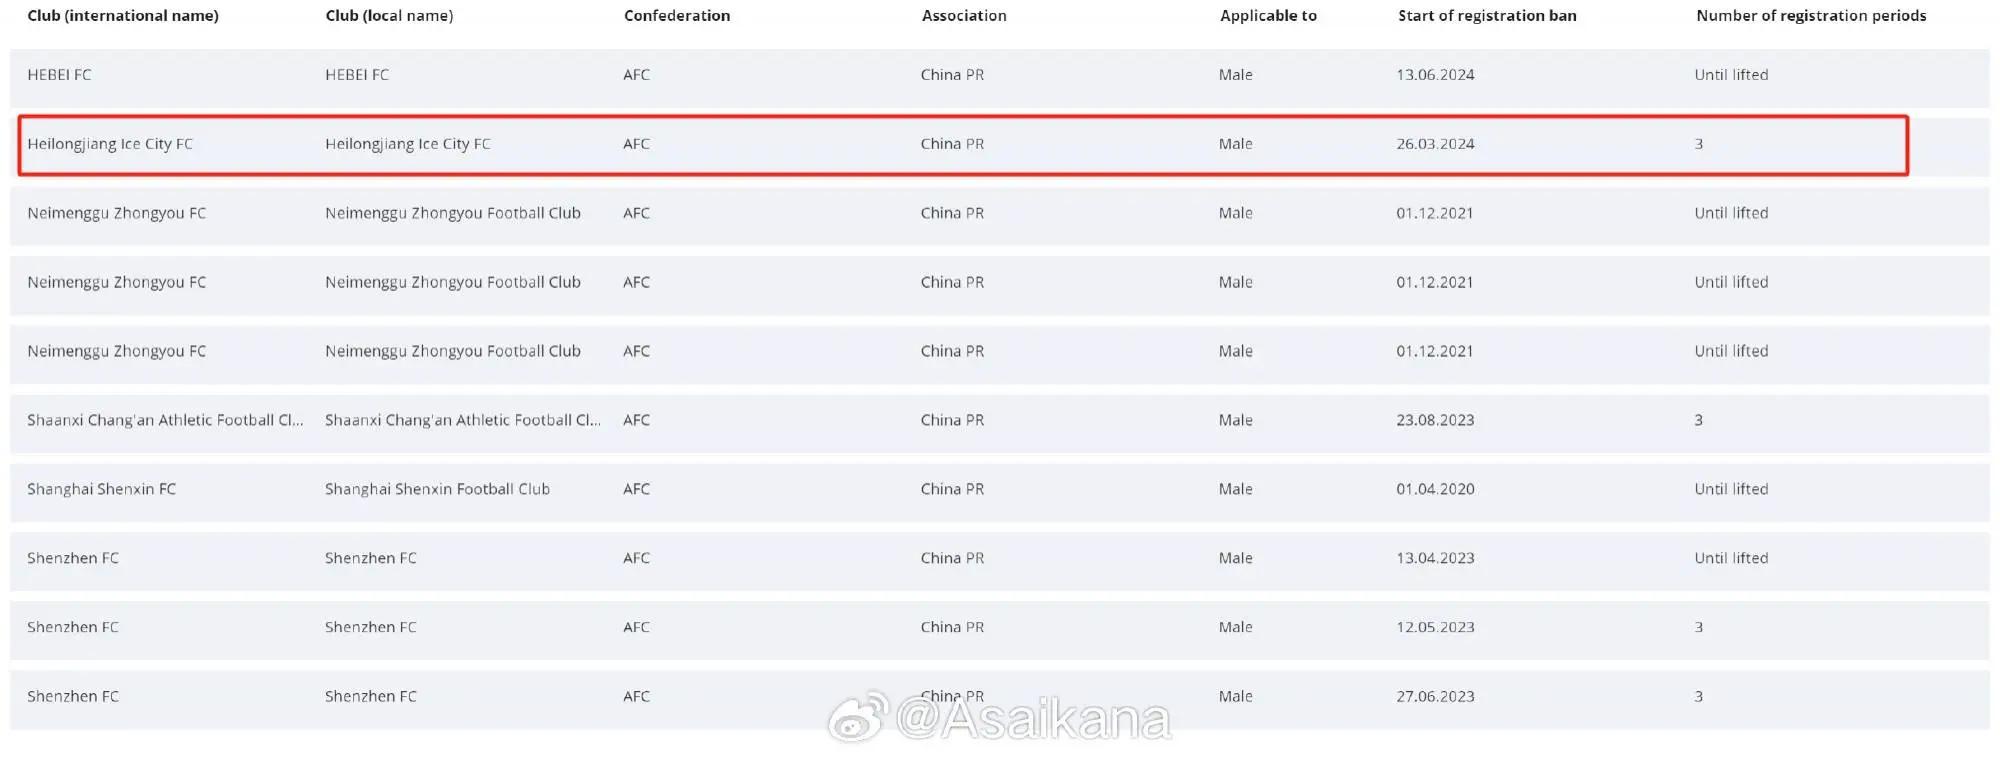The width and height of the screenshot is (2000, 762).
Task: Click the 23.08.2023 date in Shaanxi row
Action: pos(1435,420)
